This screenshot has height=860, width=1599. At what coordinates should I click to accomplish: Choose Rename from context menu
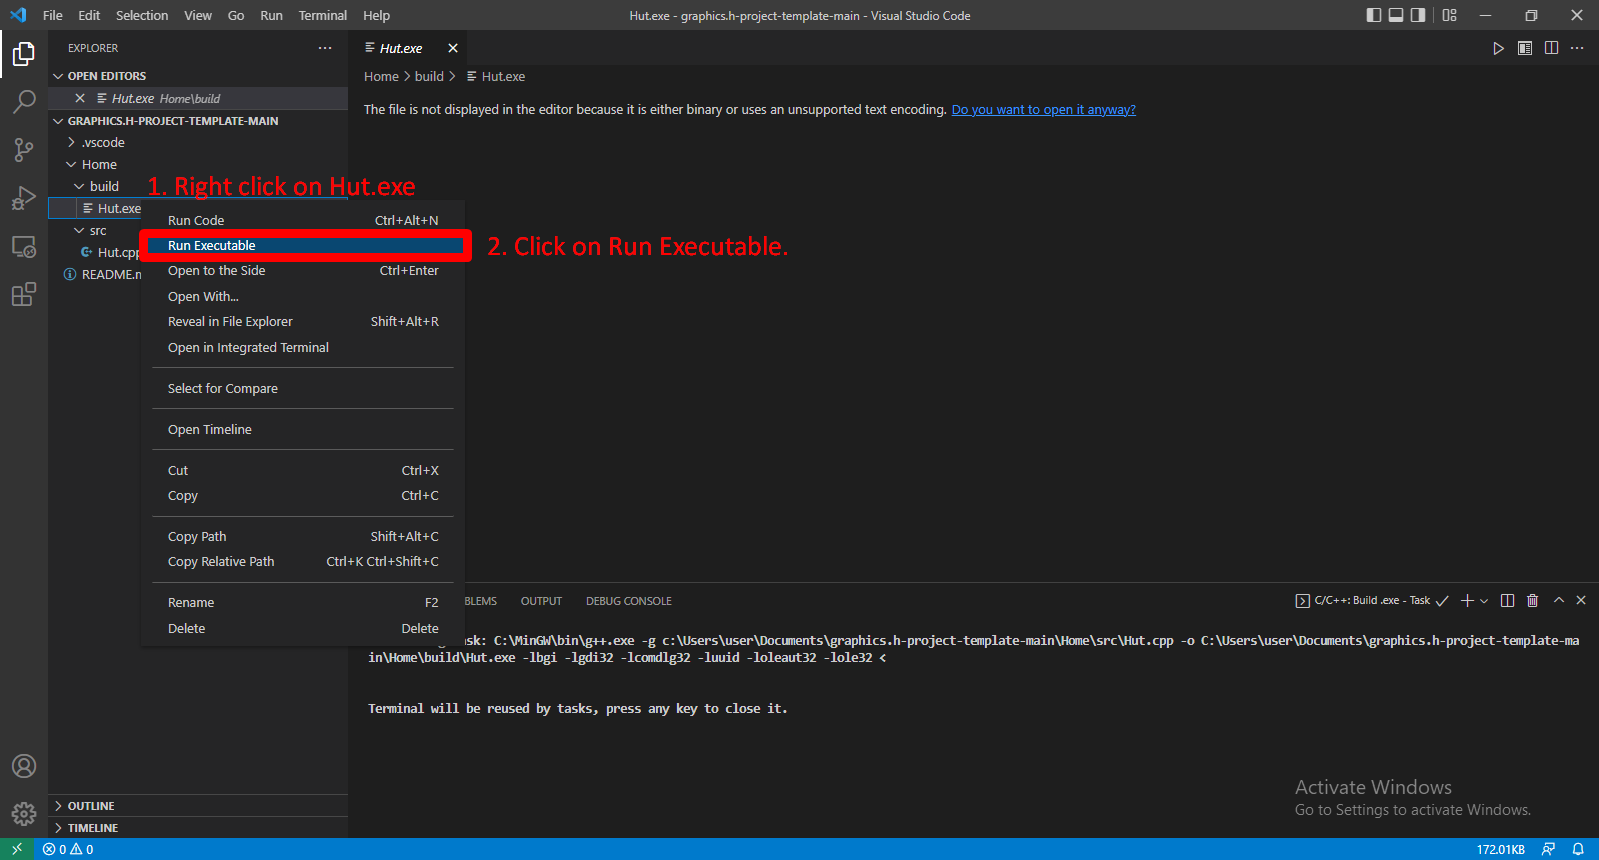coord(303,602)
